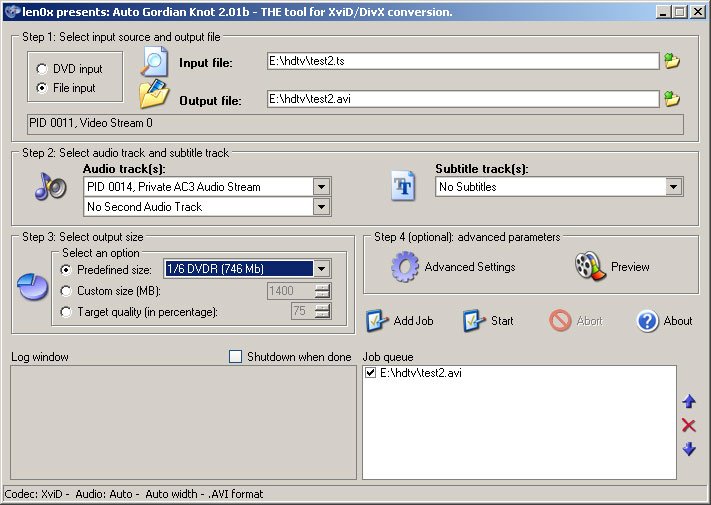The image size is (711, 505).
Task: Click the Advanced Settings label
Action: pos(470,267)
